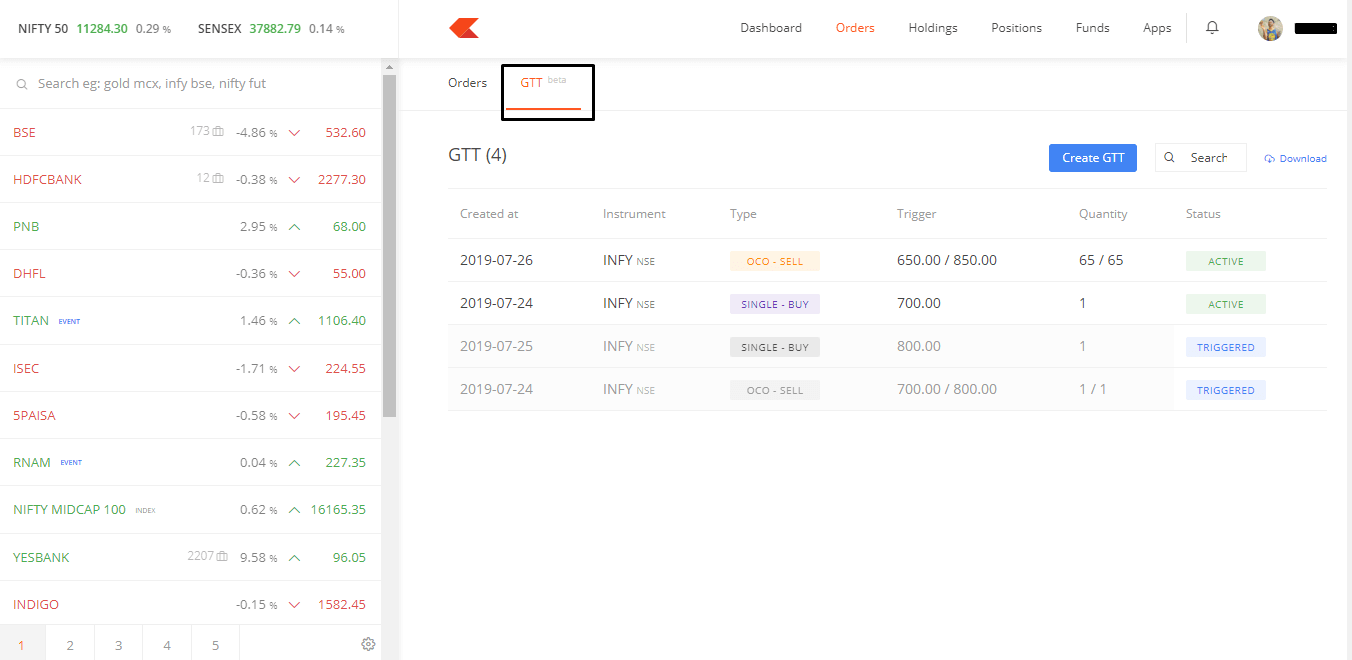The height and width of the screenshot is (660, 1352).
Task: Focus the GTT search field
Action: click(x=1201, y=158)
